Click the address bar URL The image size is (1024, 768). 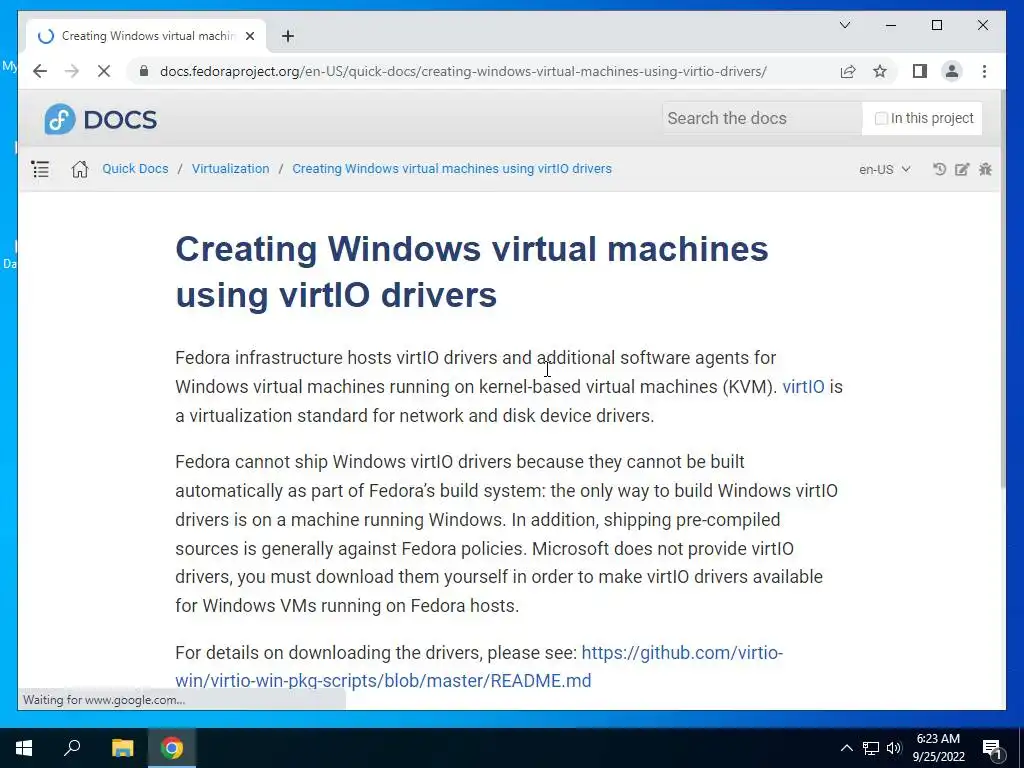point(463,71)
